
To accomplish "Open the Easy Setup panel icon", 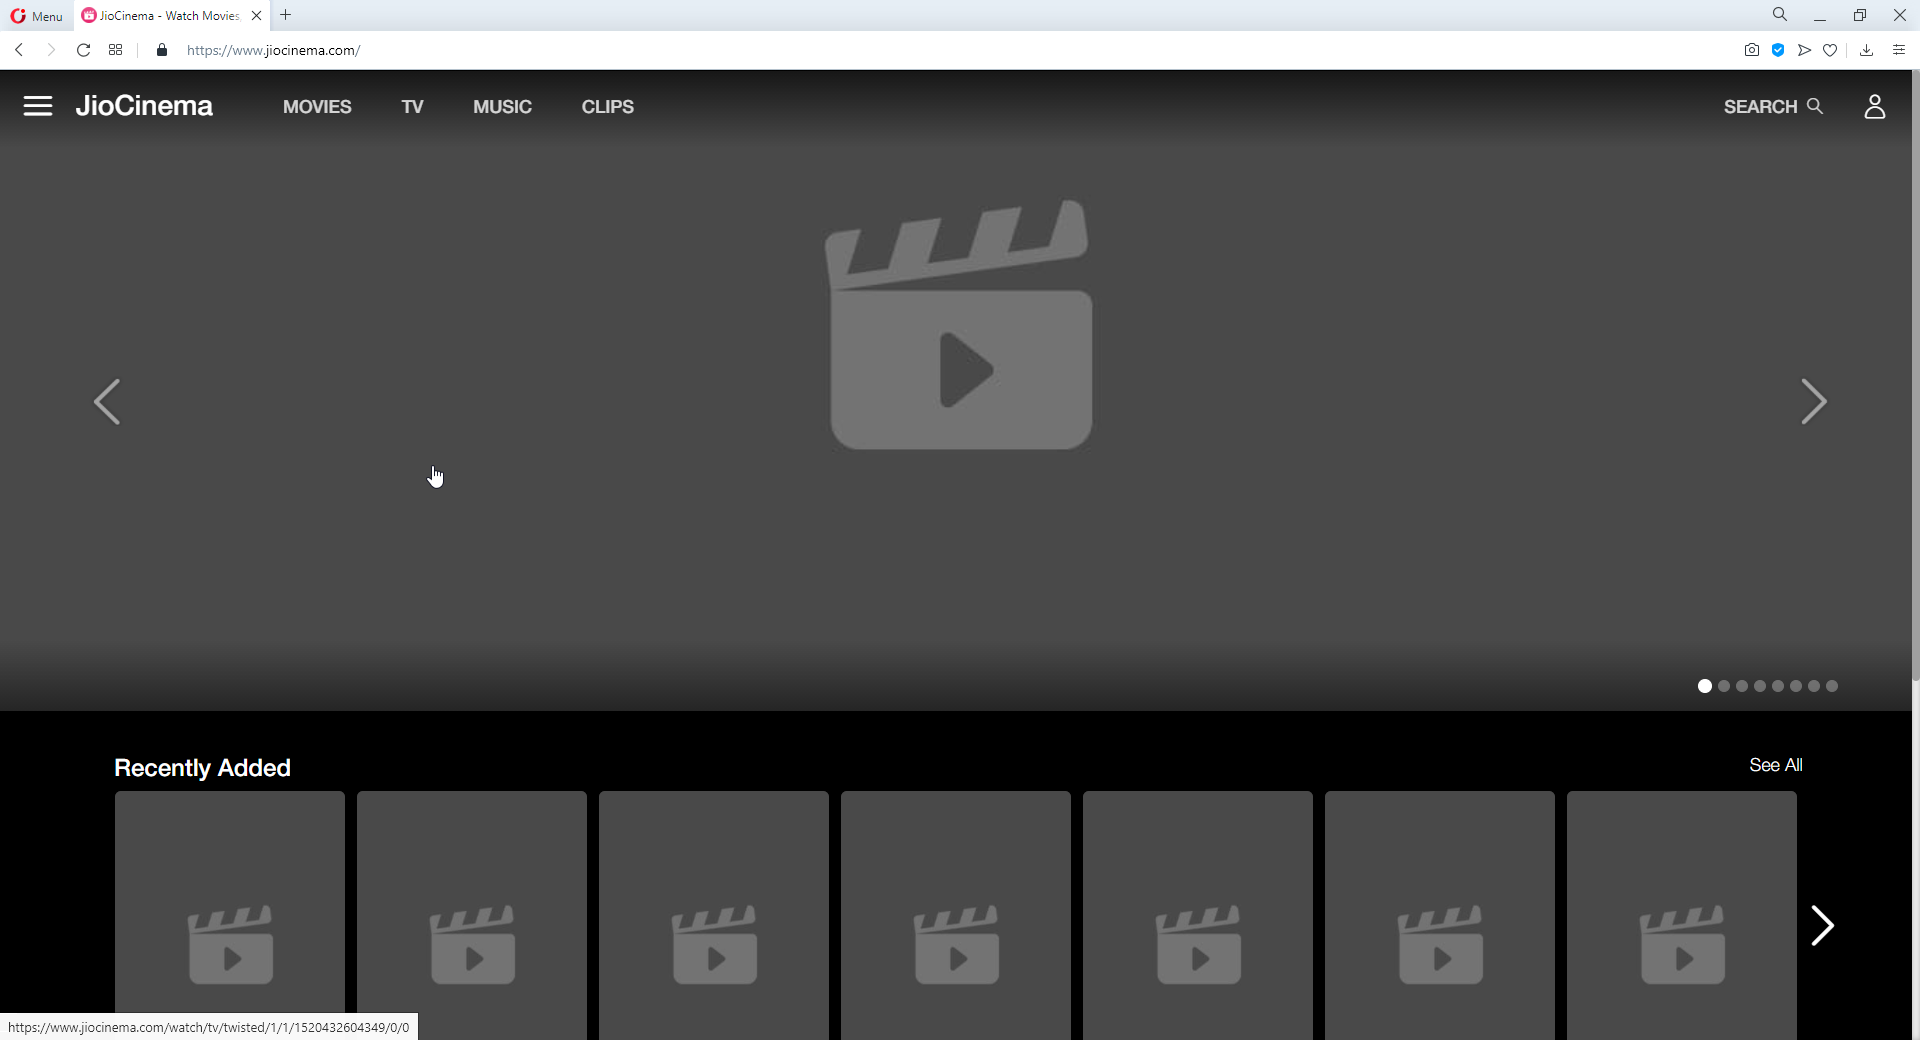I will 1899,50.
